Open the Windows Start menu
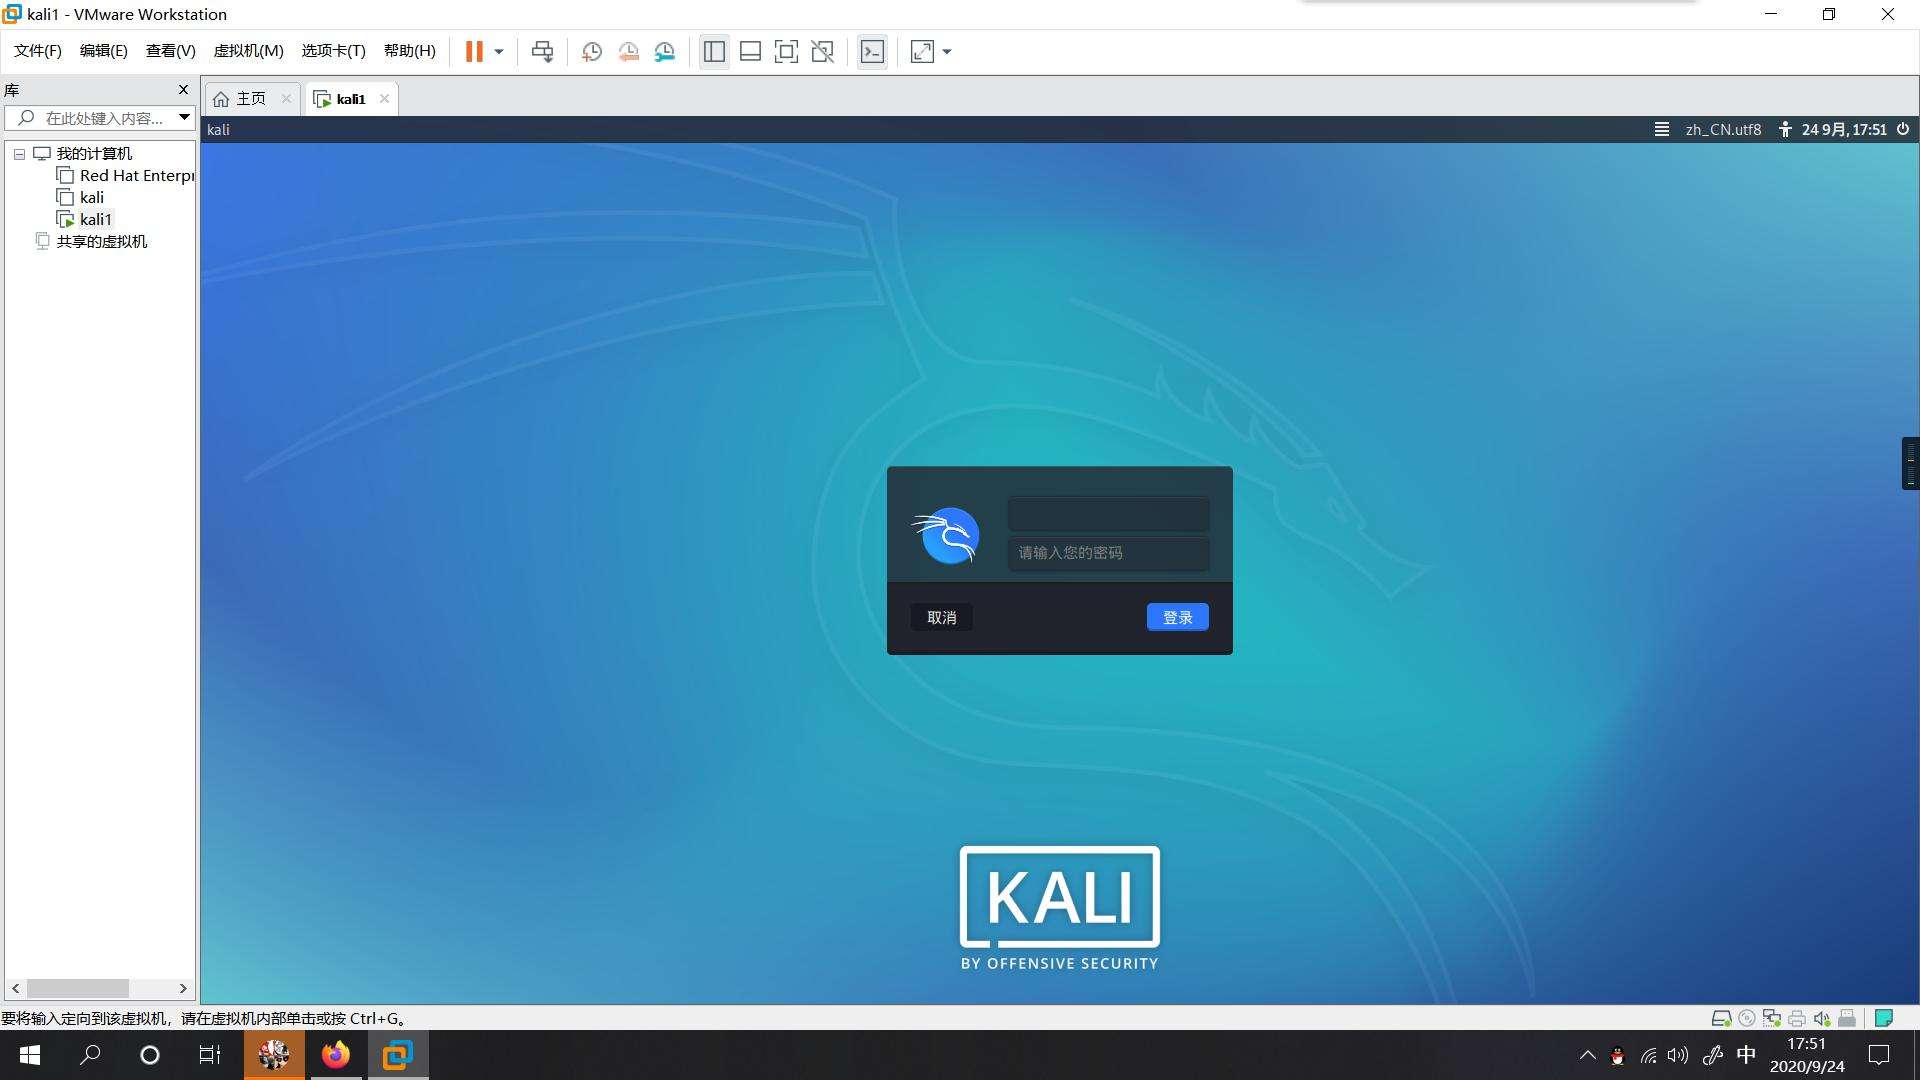Viewport: 1920px width, 1080px height. point(30,1055)
